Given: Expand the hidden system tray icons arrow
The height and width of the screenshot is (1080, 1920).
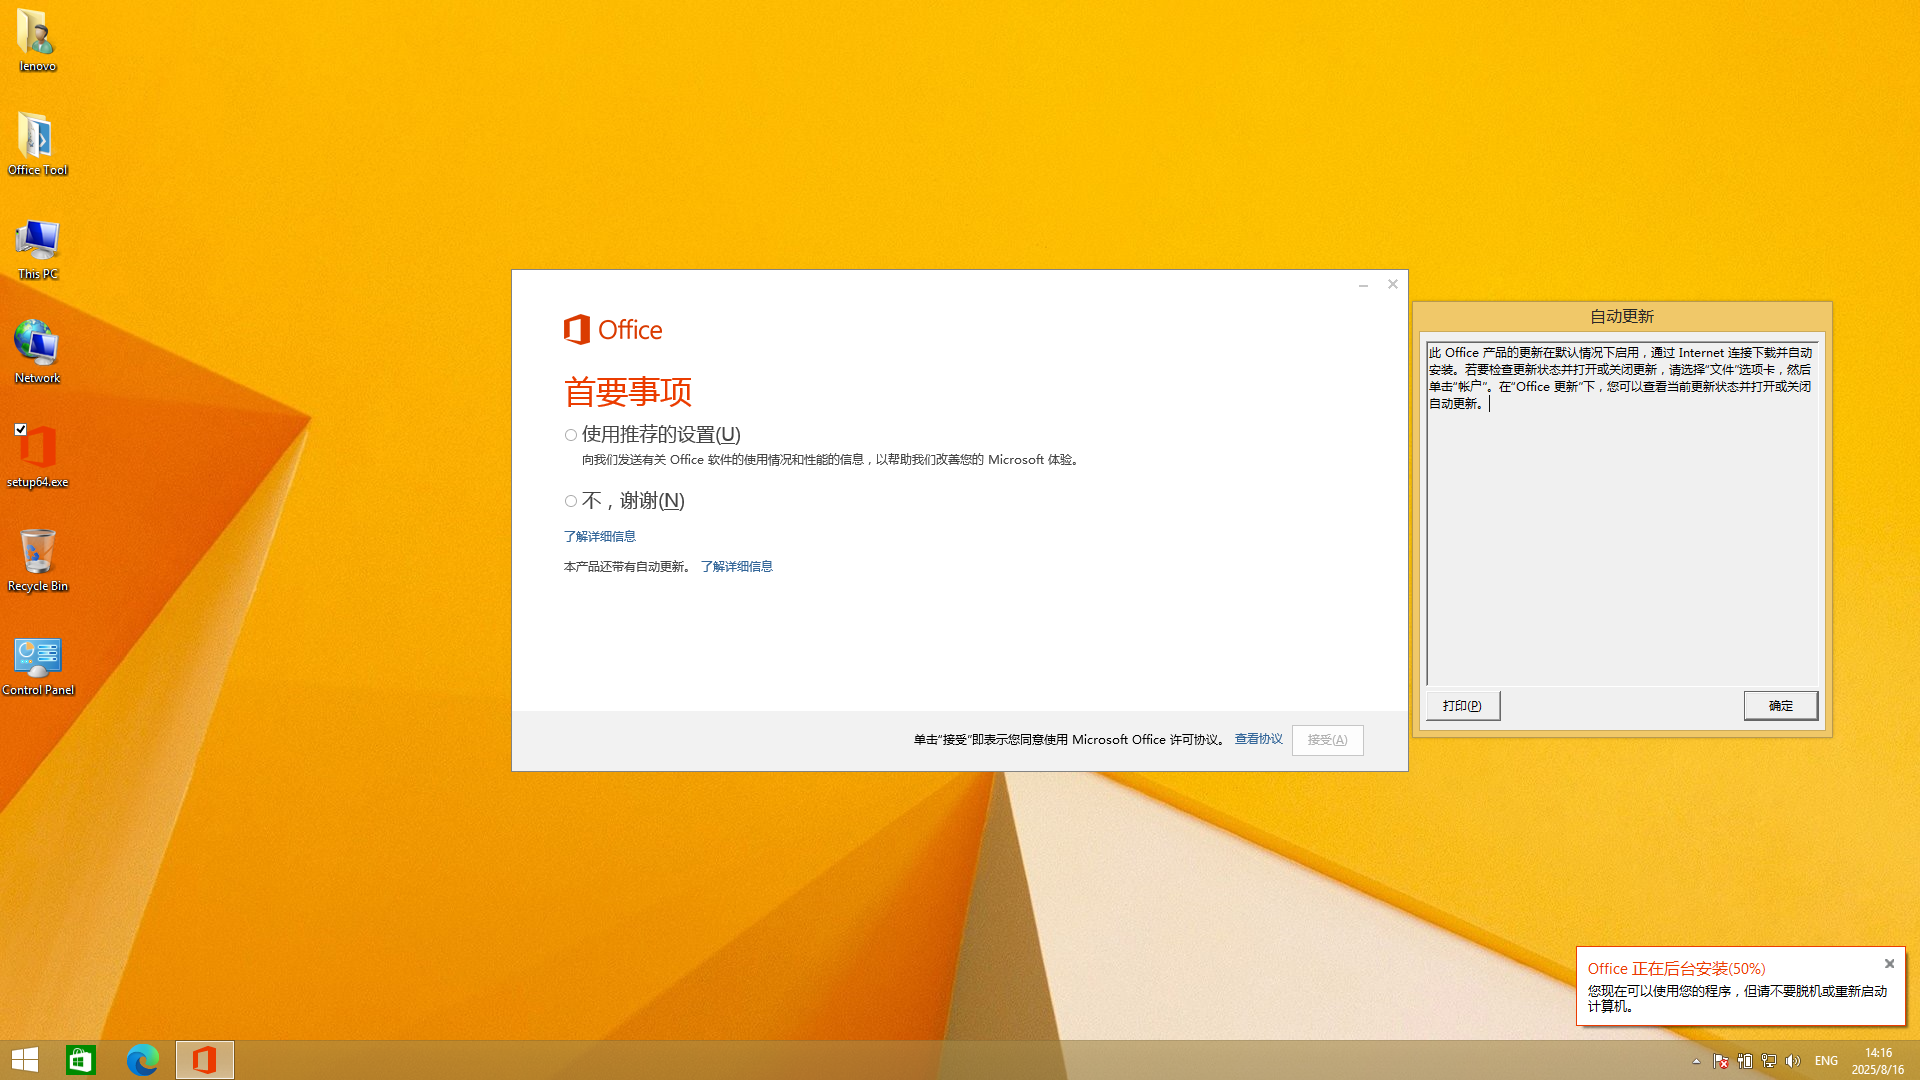Looking at the screenshot, I should pos(1696,1061).
